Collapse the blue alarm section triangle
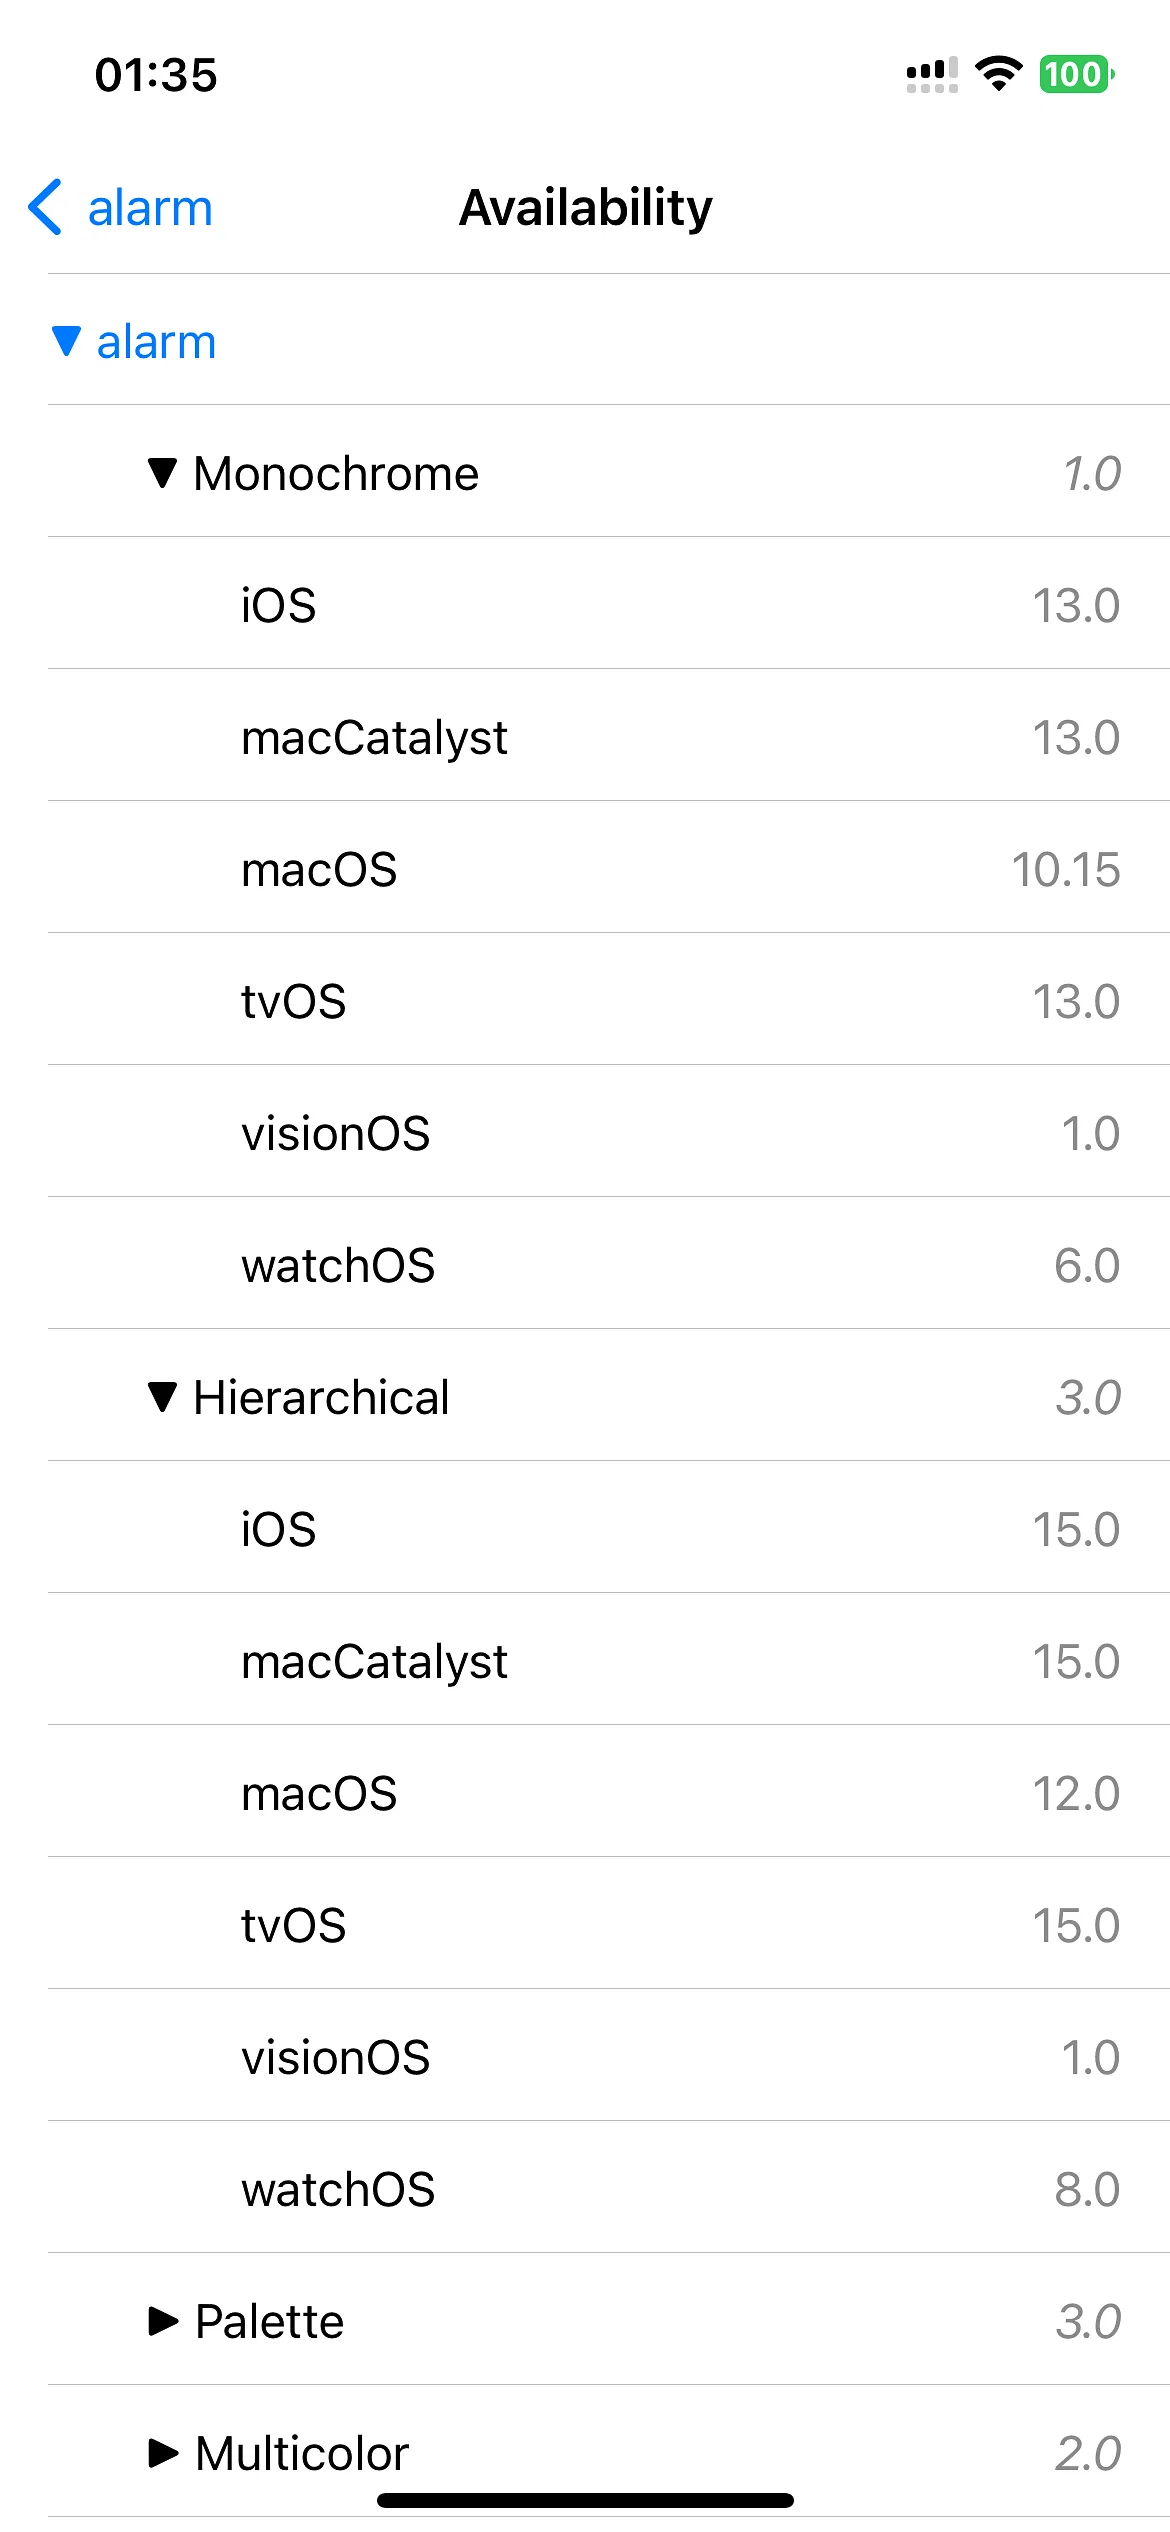Screen dimensions: 1170x2532 point(66,341)
